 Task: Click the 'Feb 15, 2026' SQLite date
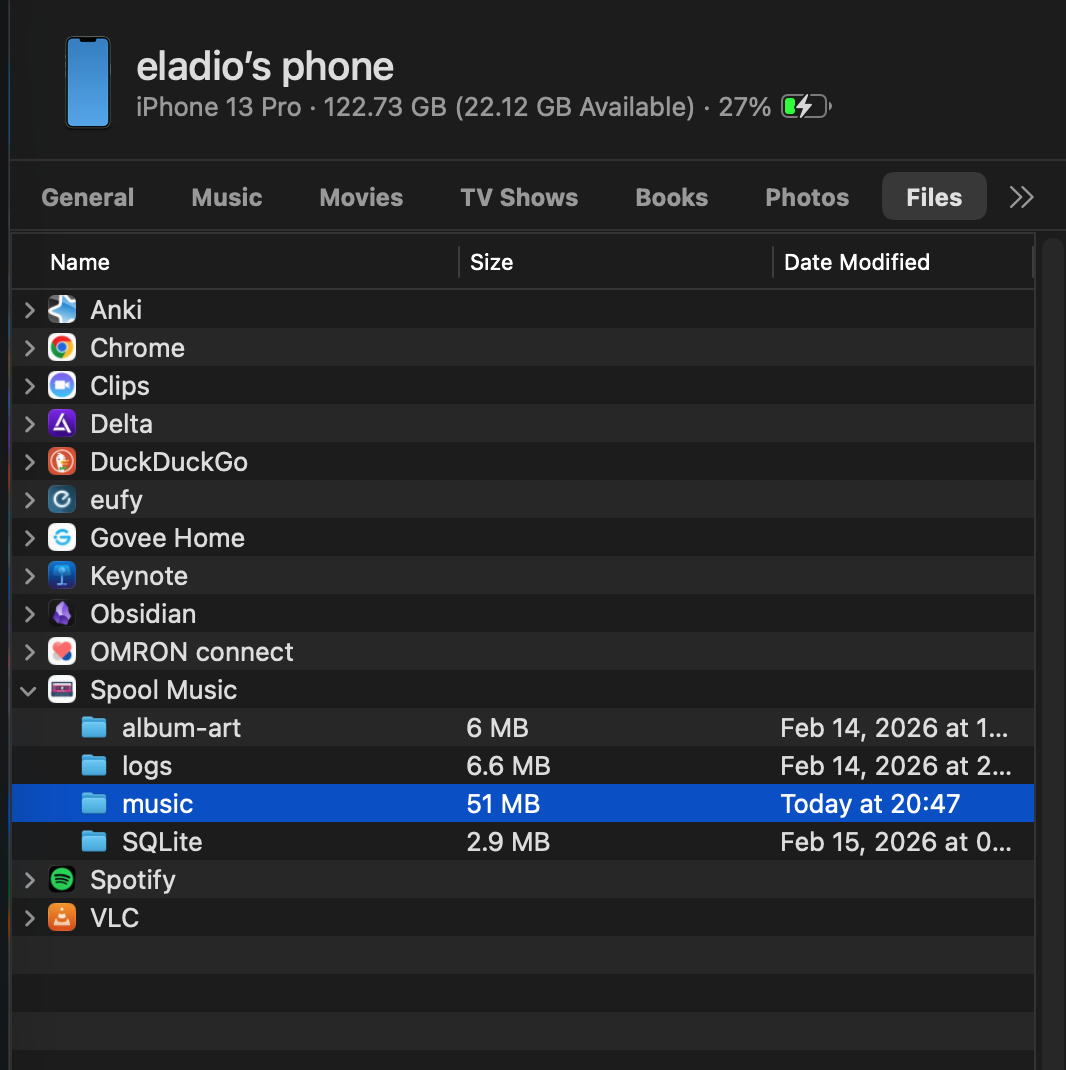point(895,842)
